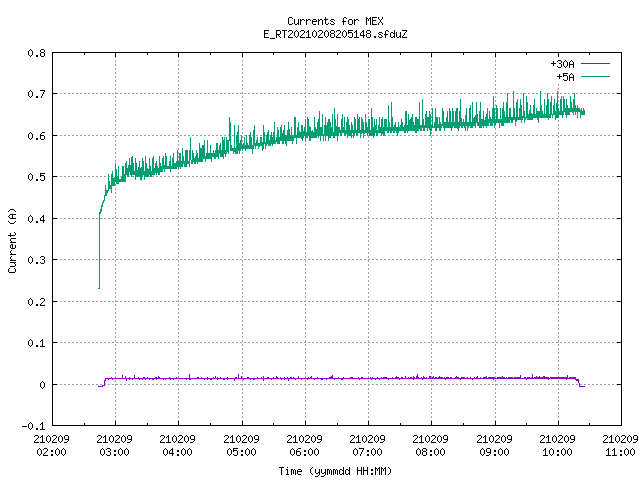
Task: Click y-axis tick value 0.7
Action: (x=36, y=94)
